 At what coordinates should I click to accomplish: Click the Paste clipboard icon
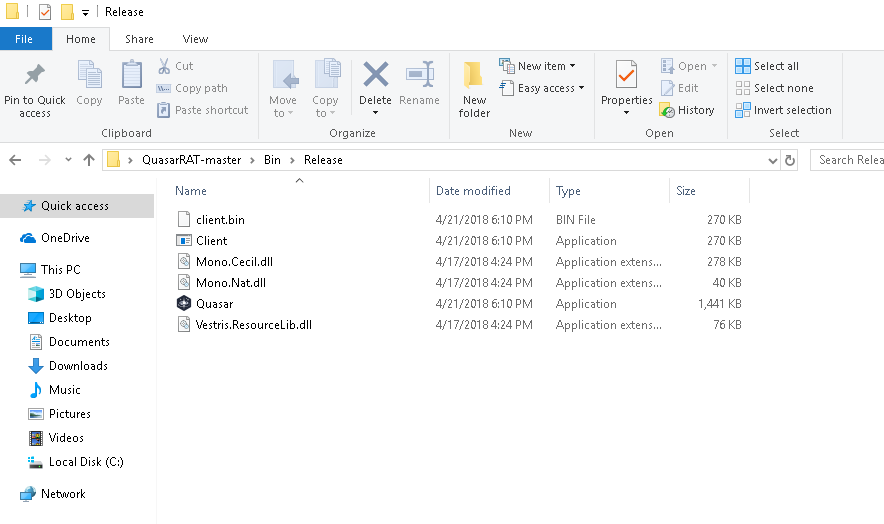[x=131, y=74]
